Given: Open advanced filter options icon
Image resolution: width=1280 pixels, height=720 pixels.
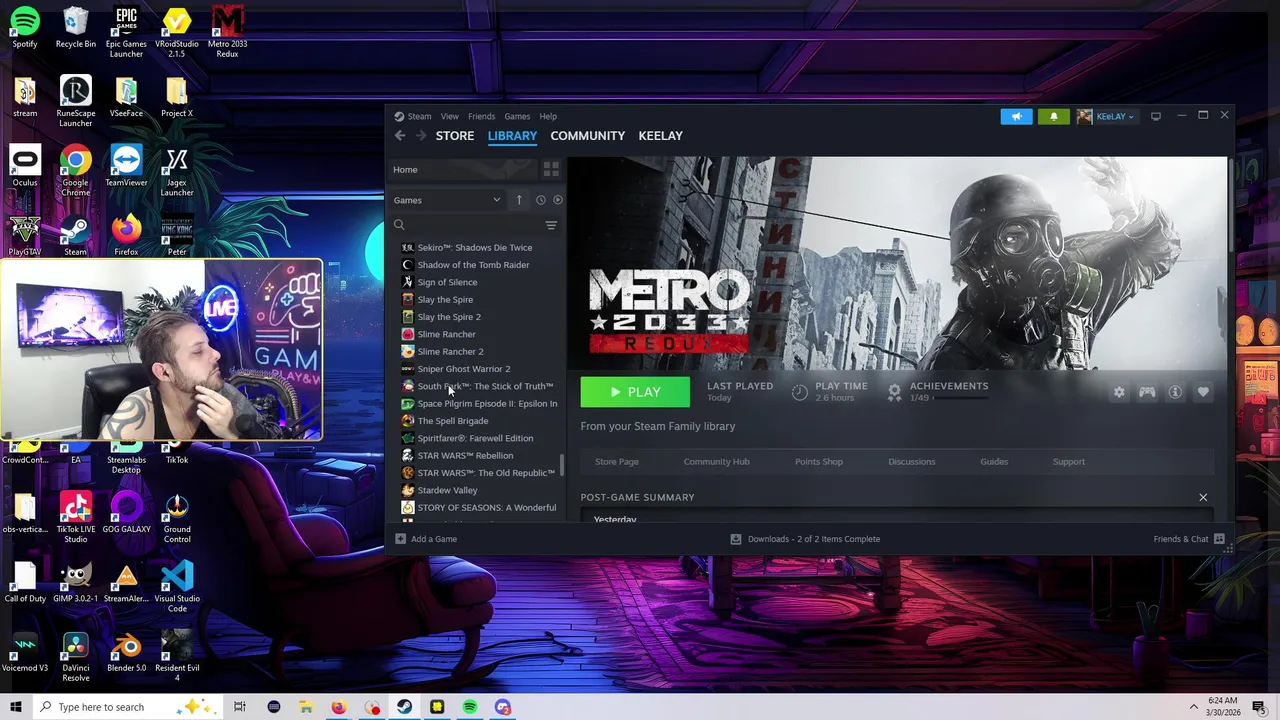Looking at the screenshot, I should click(551, 225).
